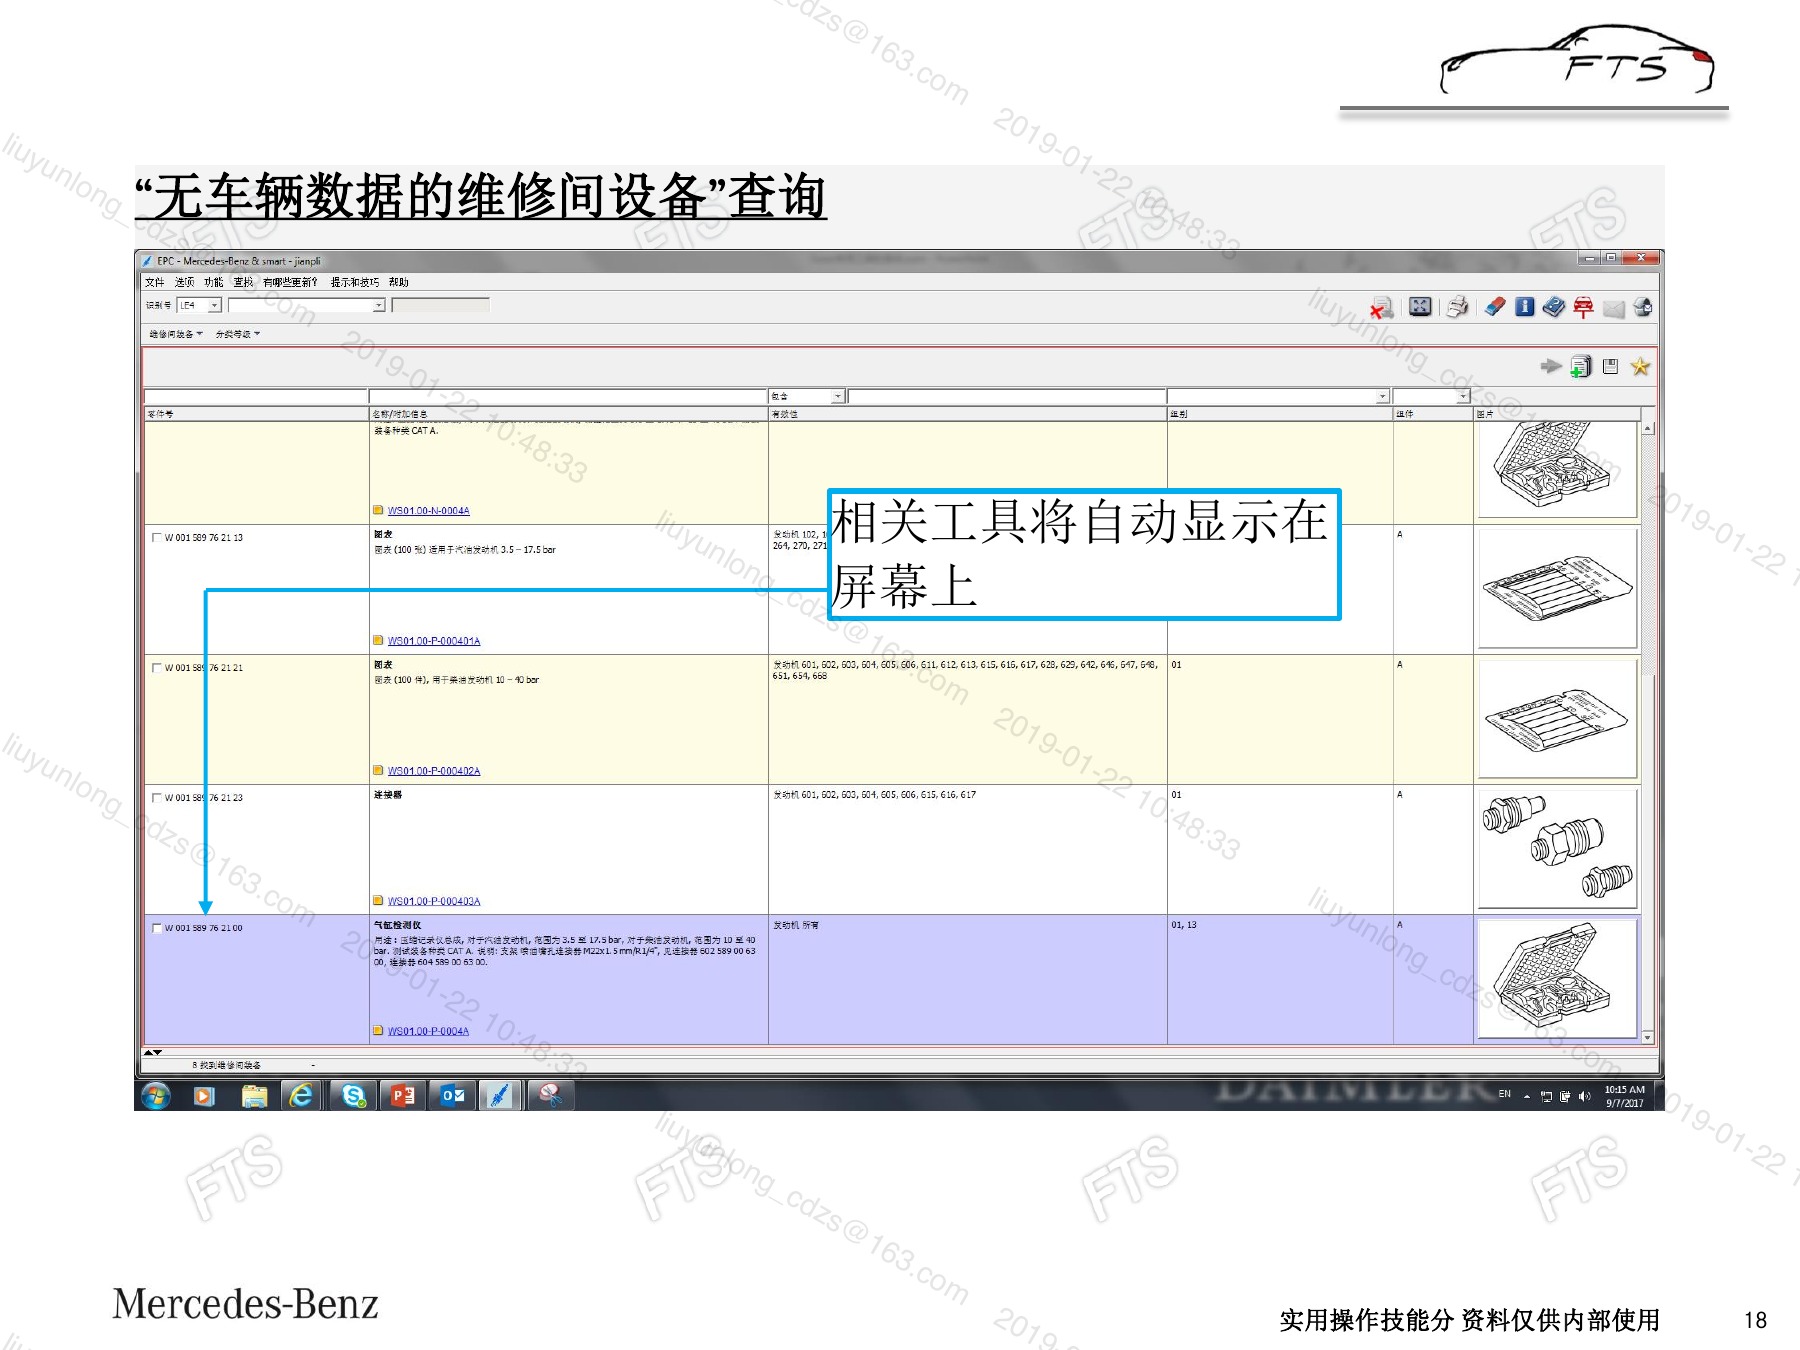Click the printer icon in the toolbar
The height and width of the screenshot is (1350, 1800).
click(1458, 307)
